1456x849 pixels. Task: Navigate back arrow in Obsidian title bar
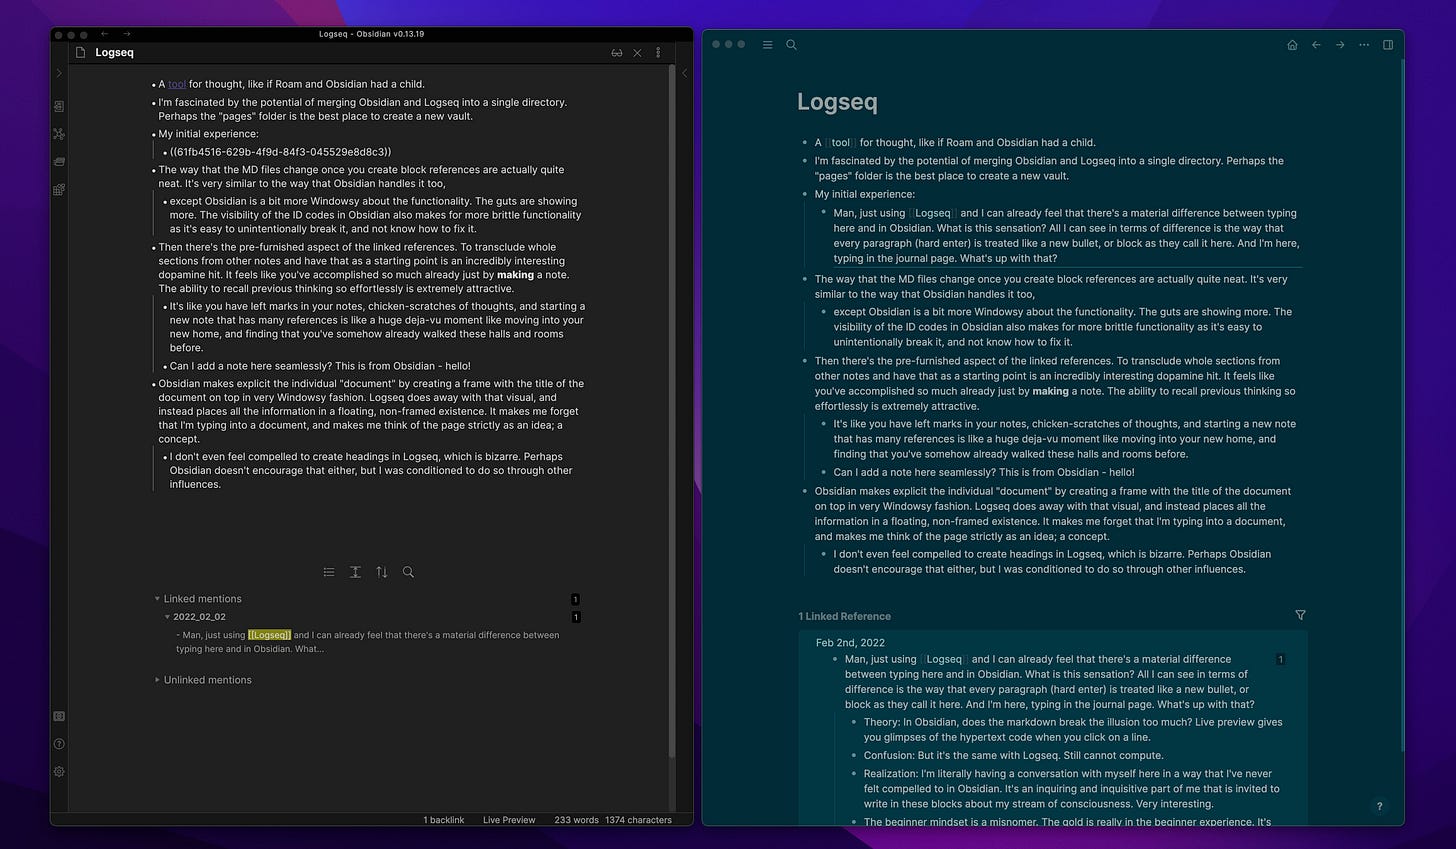pyautogui.click(x=105, y=34)
